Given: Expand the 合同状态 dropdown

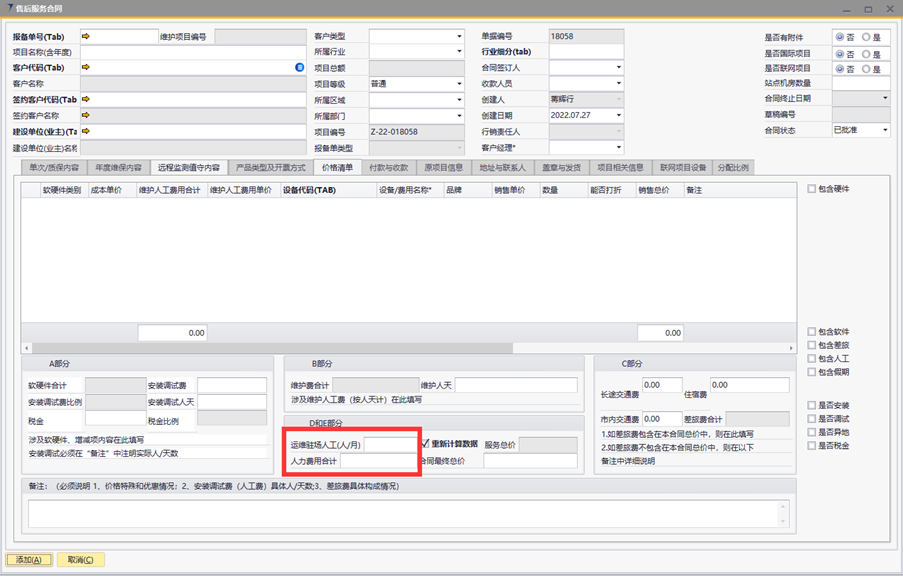Looking at the screenshot, I should point(885,130).
